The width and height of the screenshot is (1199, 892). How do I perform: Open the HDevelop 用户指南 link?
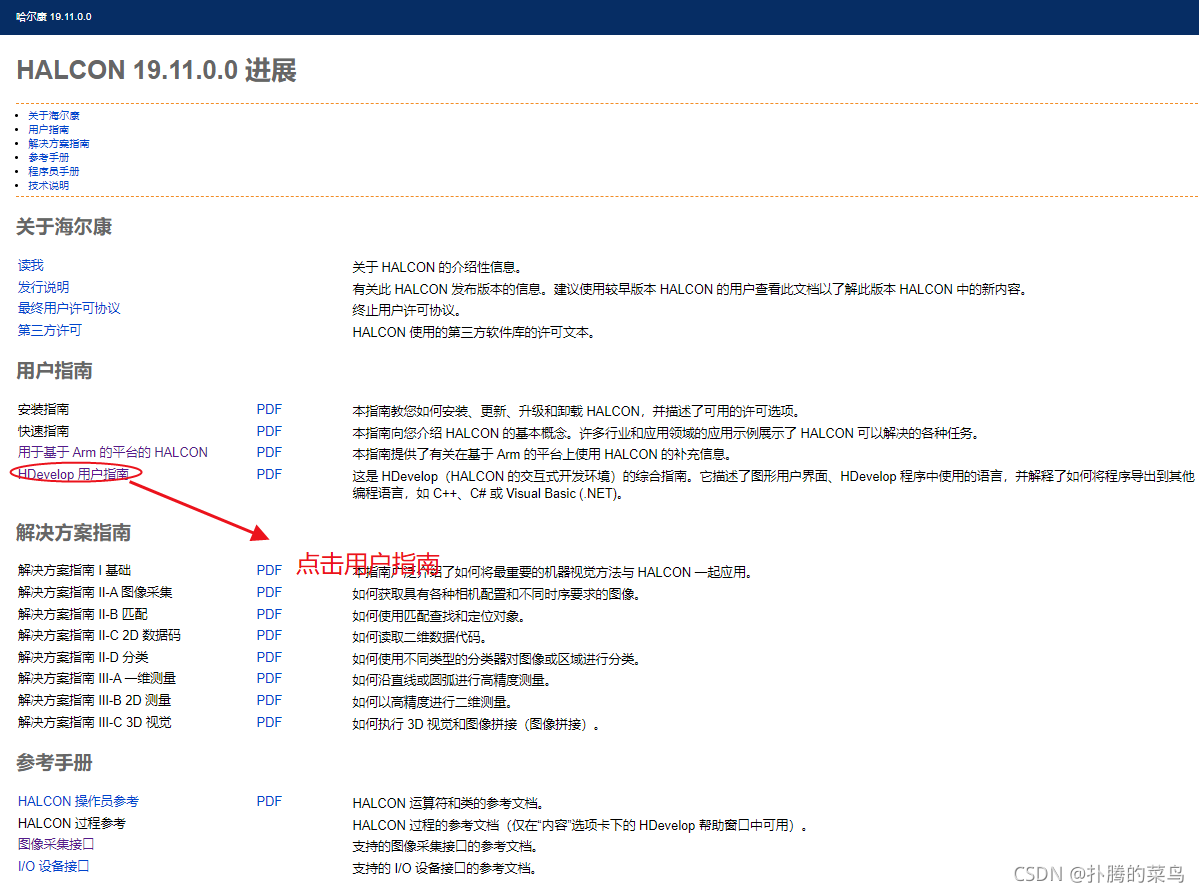point(73,474)
